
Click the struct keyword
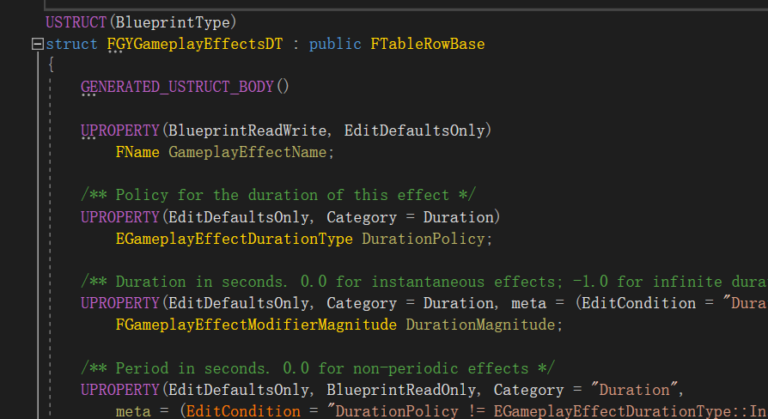tap(72, 44)
